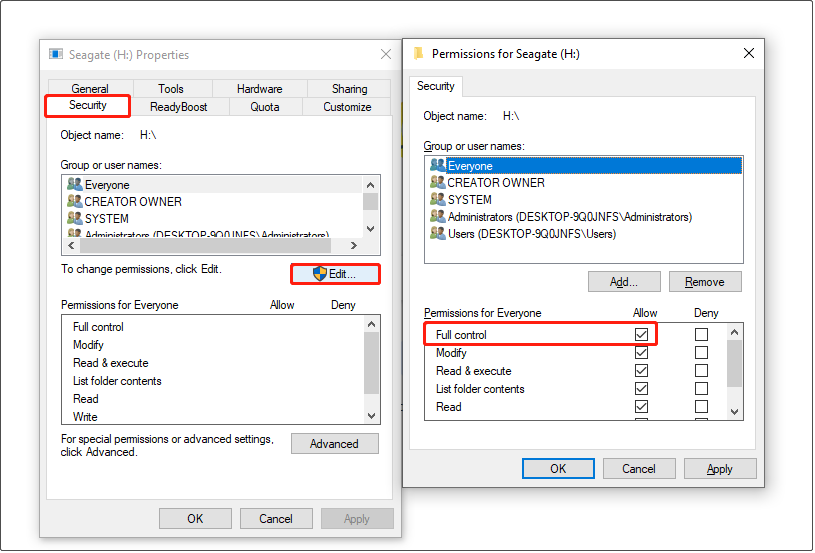This screenshot has height=553, width=815.
Task: Select Users (DESKTOP-9Q0JNFS\Users) entry
Action: tap(586, 234)
